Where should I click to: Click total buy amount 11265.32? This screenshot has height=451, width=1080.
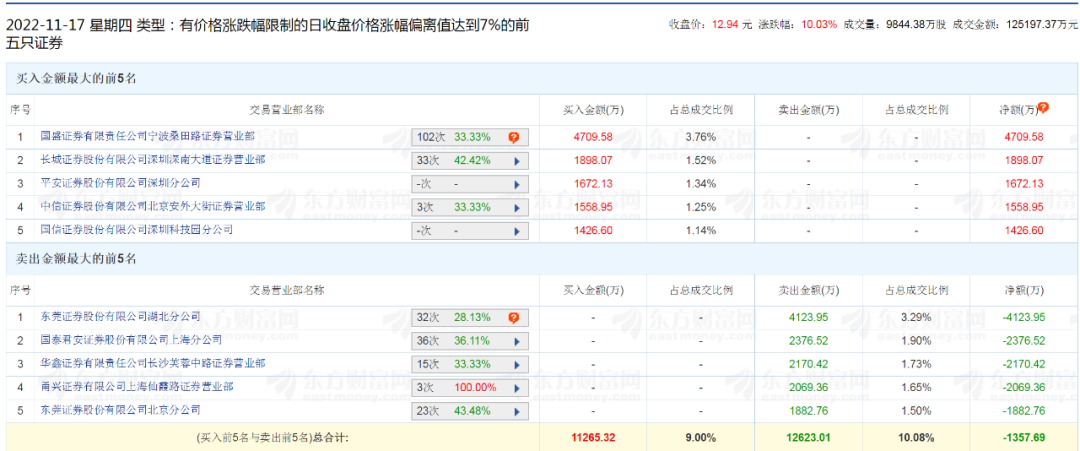point(592,436)
